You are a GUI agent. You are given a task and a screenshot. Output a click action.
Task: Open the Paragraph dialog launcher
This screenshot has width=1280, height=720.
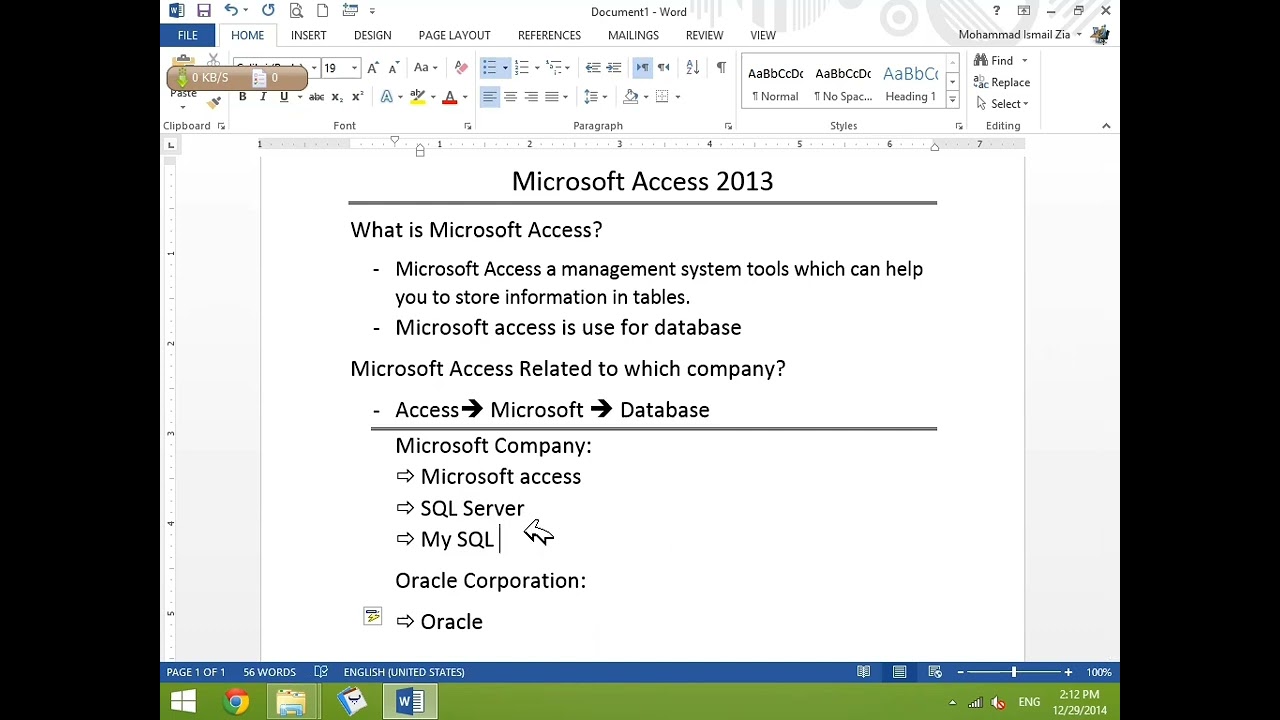tap(728, 126)
